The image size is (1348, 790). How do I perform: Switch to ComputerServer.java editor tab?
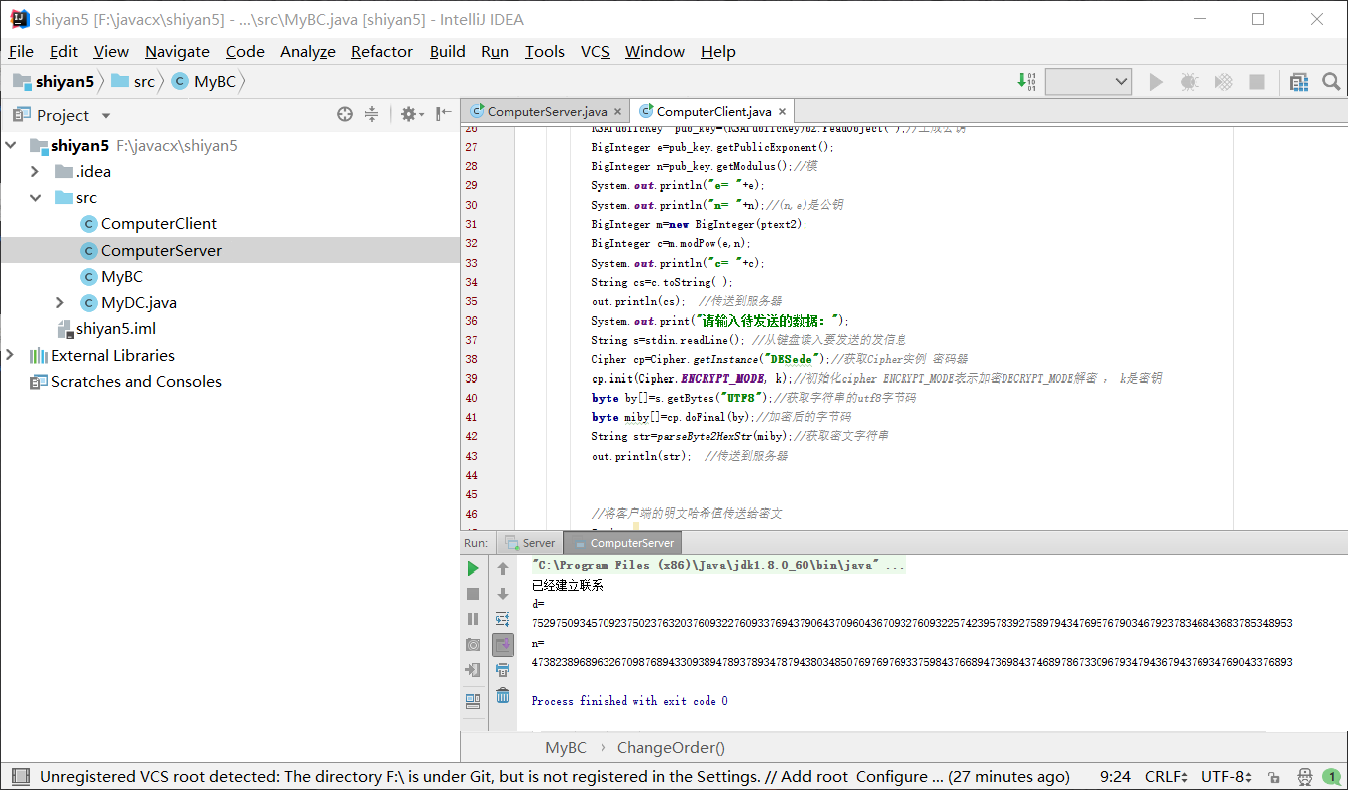pos(547,112)
